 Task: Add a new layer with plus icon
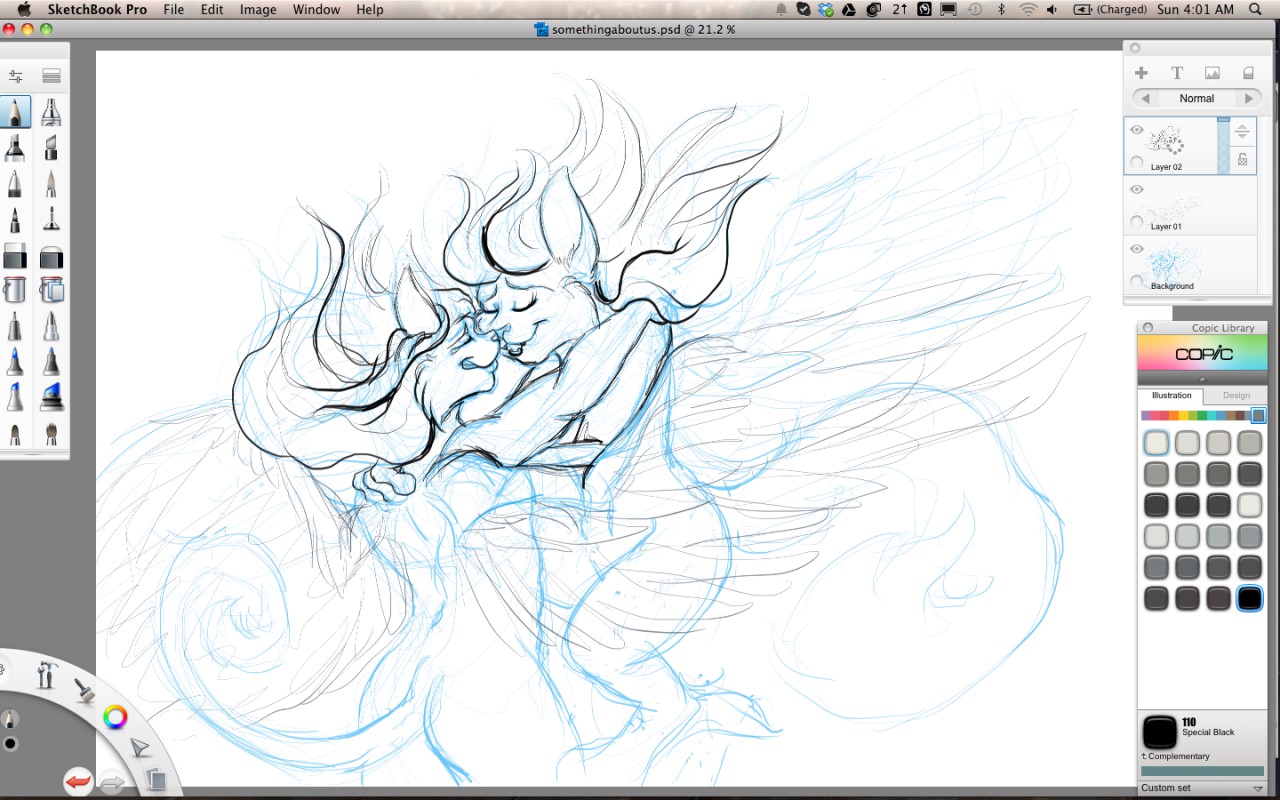1141,73
